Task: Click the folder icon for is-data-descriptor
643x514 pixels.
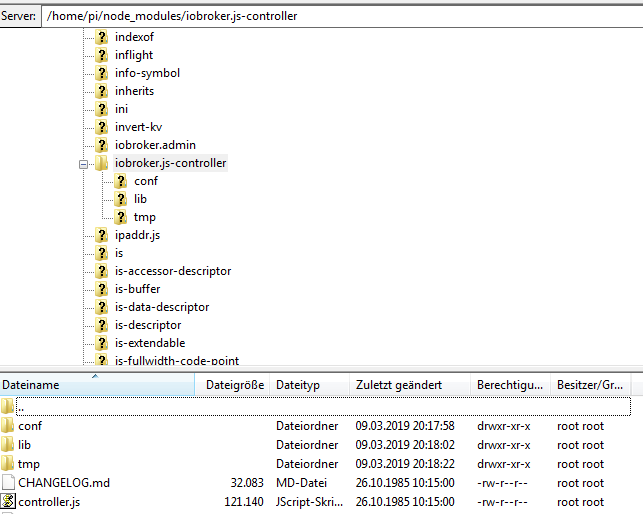Action: coord(101,308)
